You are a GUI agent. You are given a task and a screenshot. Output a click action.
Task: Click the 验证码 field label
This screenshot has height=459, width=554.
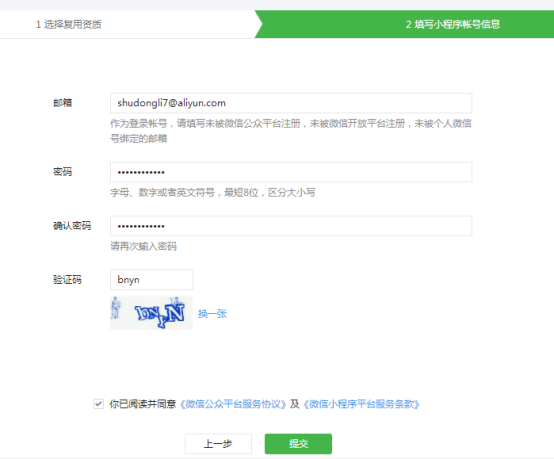pos(67,279)
